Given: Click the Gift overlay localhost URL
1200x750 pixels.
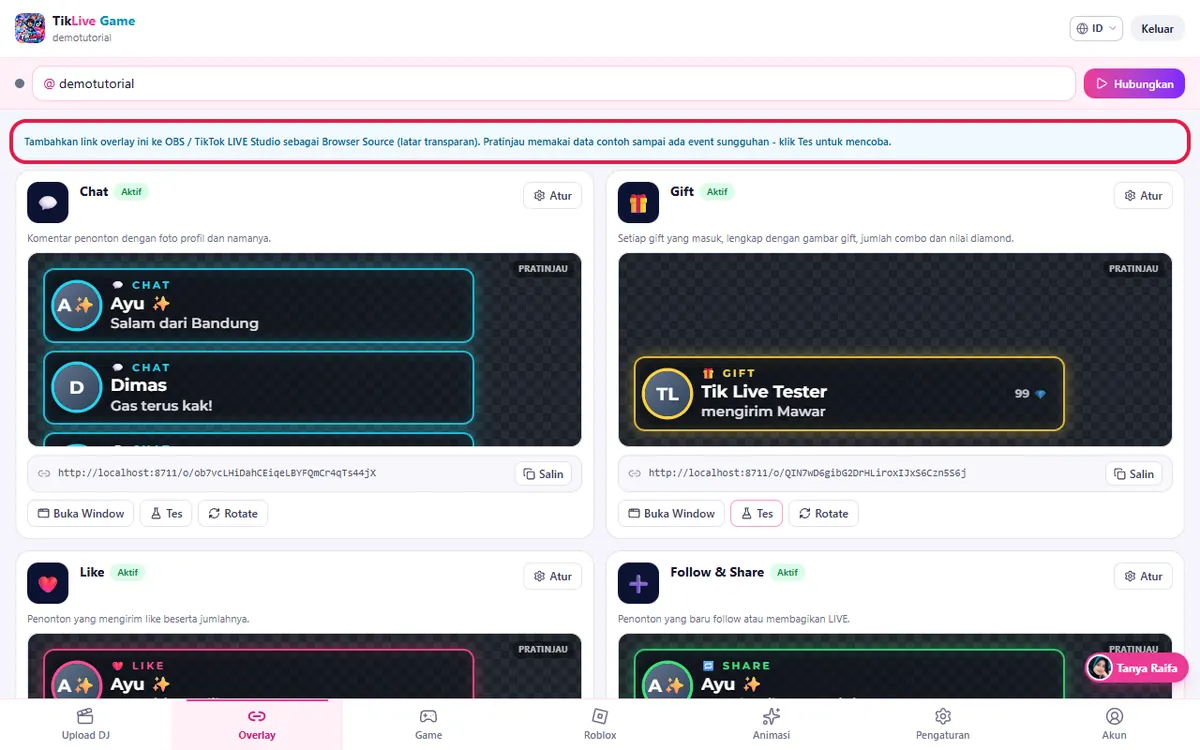Looking at the screenshot, I should pos(807,473).
